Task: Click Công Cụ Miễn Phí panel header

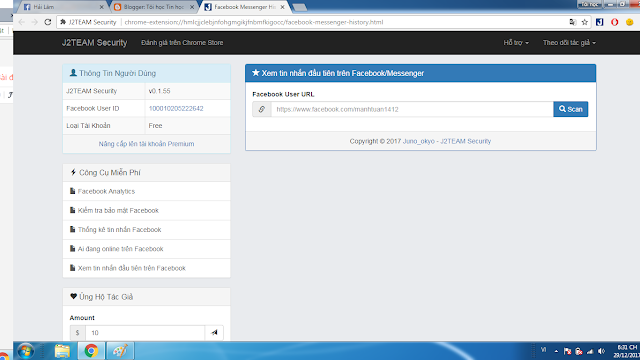Action: click(147, 173)
